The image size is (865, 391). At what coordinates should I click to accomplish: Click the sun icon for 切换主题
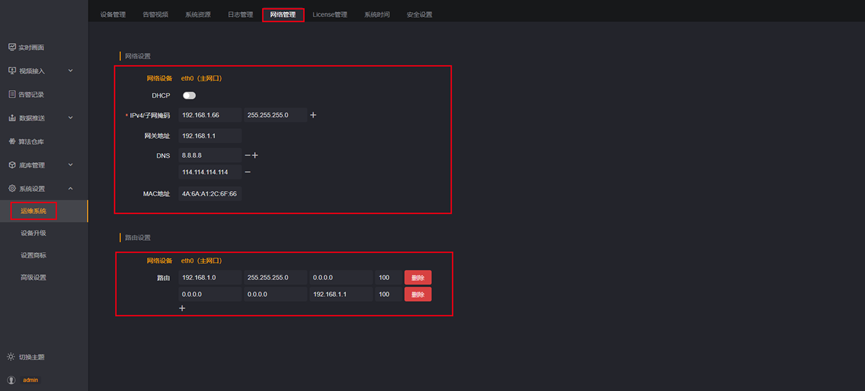11,357
